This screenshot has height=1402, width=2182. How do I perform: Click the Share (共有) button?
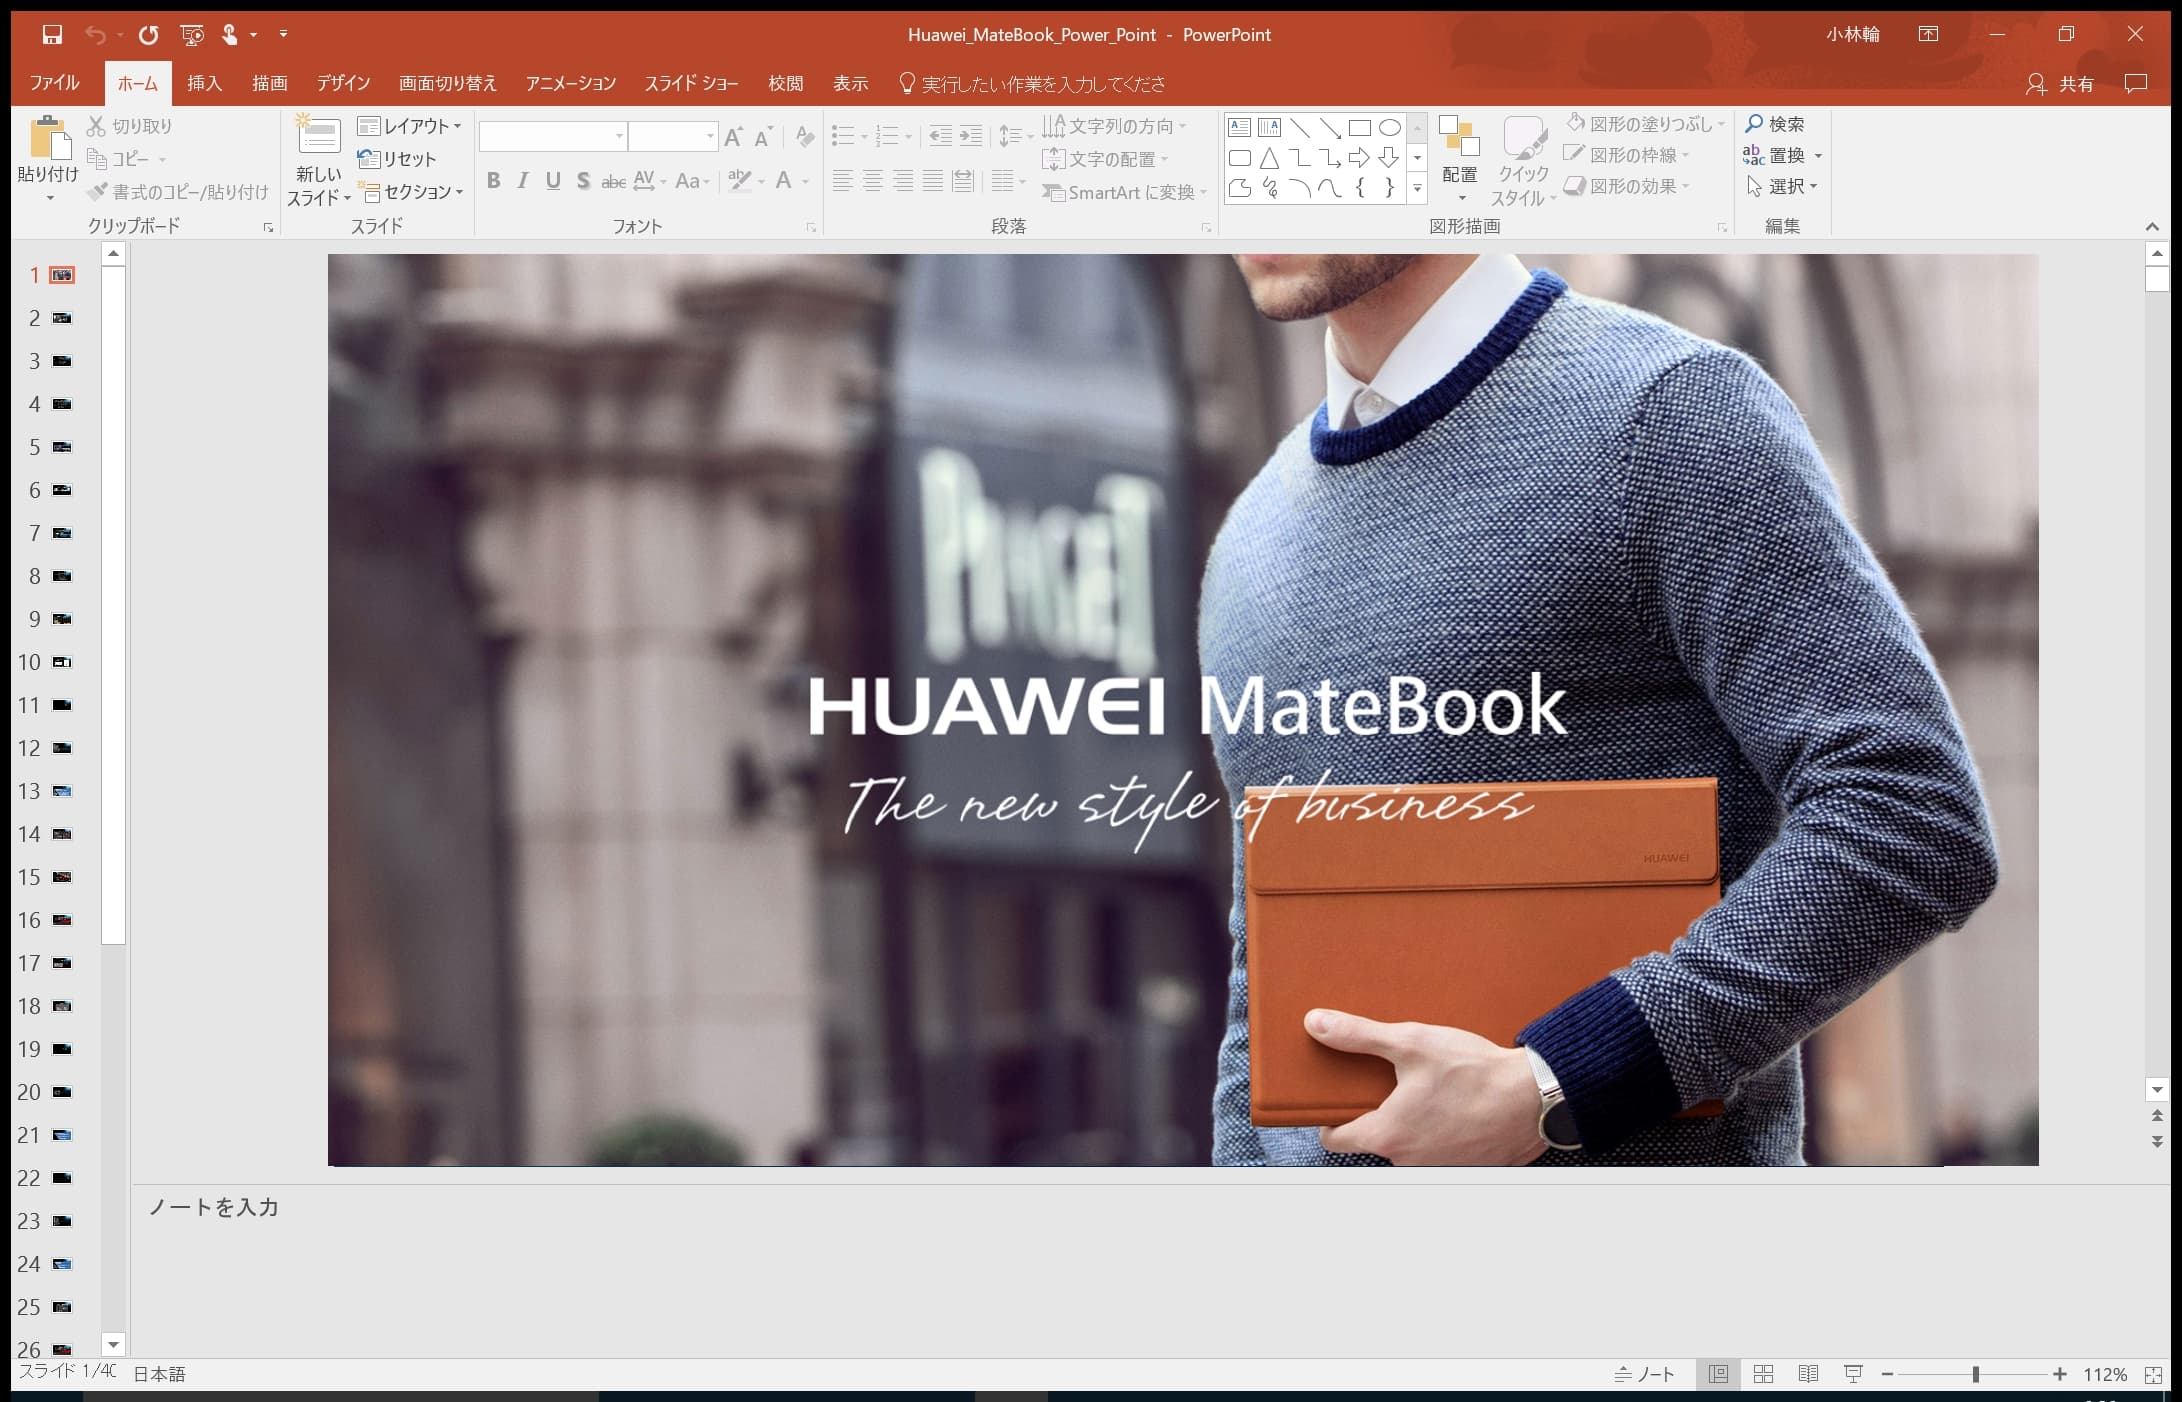(x=2062, y=84)
